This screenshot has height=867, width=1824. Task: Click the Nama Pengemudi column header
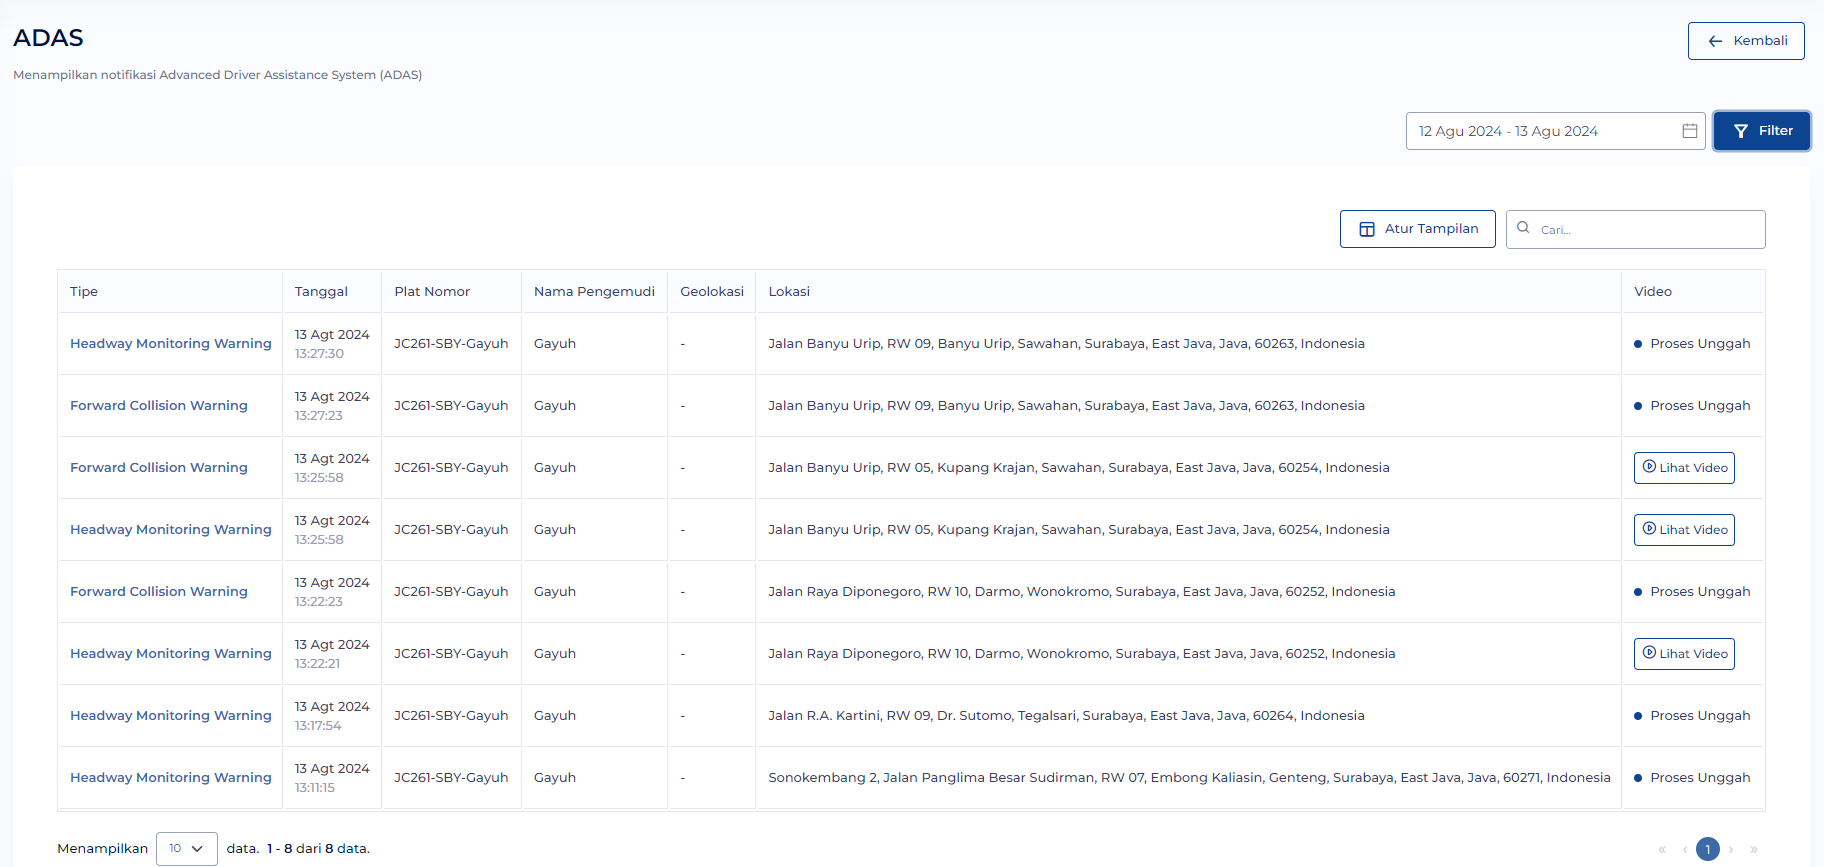tap(594, 292)
